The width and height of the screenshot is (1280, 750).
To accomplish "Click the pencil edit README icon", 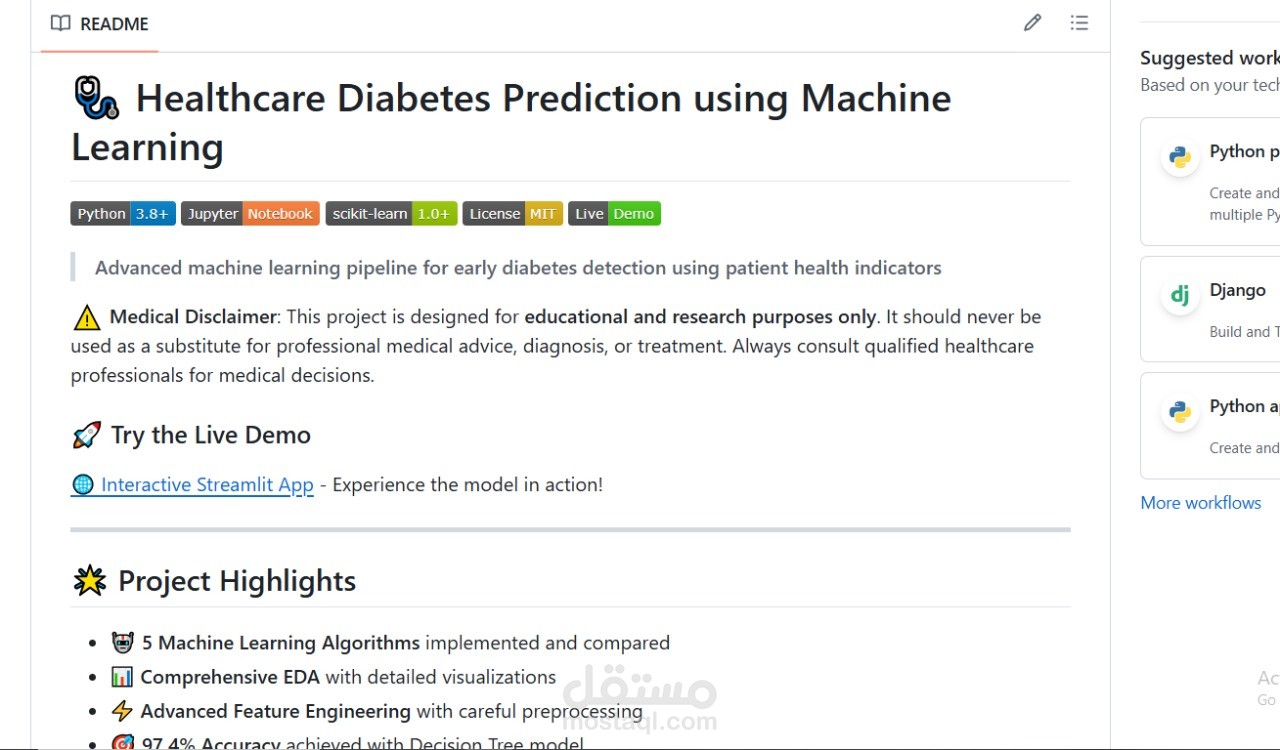I will [x=1033, y=23].
